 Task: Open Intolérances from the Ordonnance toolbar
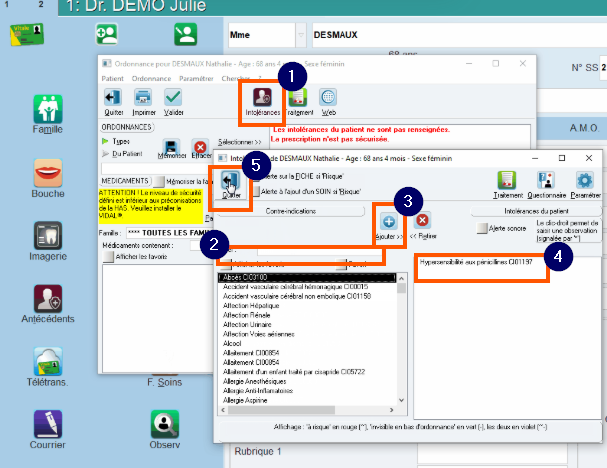[262, 102]
